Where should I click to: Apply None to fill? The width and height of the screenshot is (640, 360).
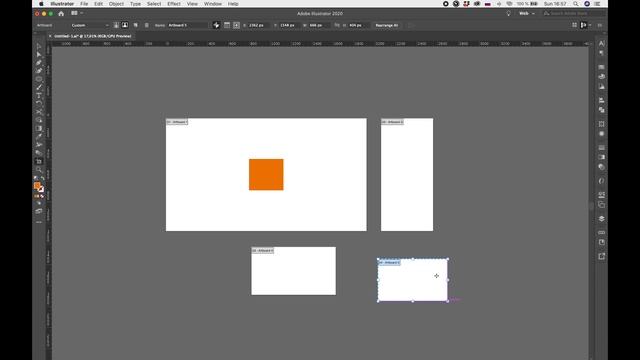point(42,196)
